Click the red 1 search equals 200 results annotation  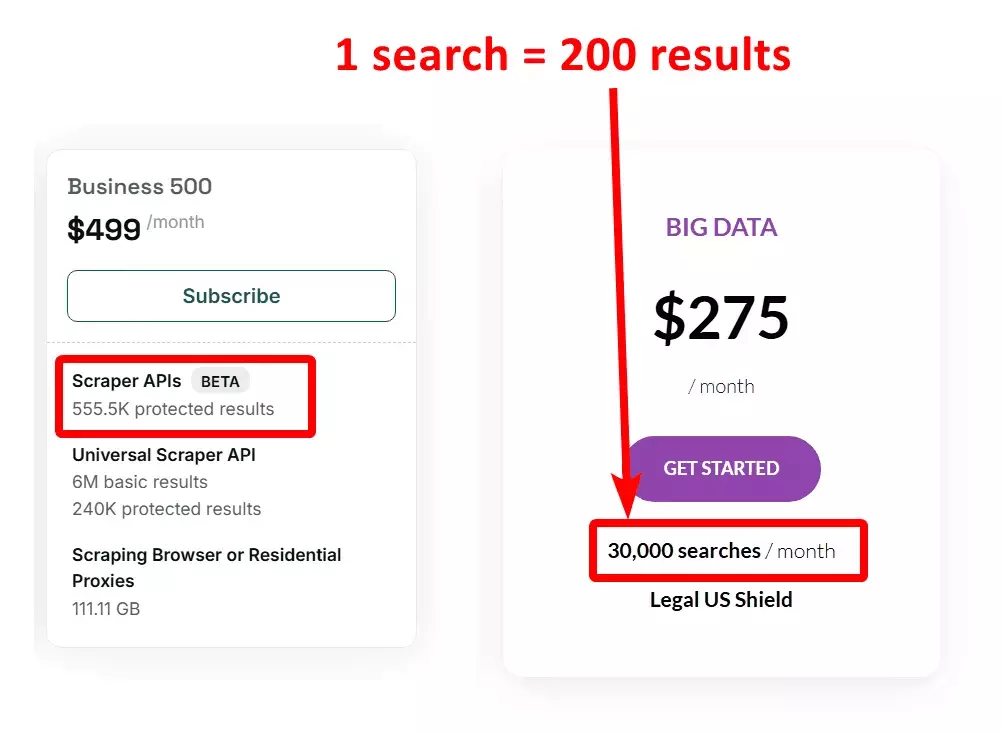563,55
